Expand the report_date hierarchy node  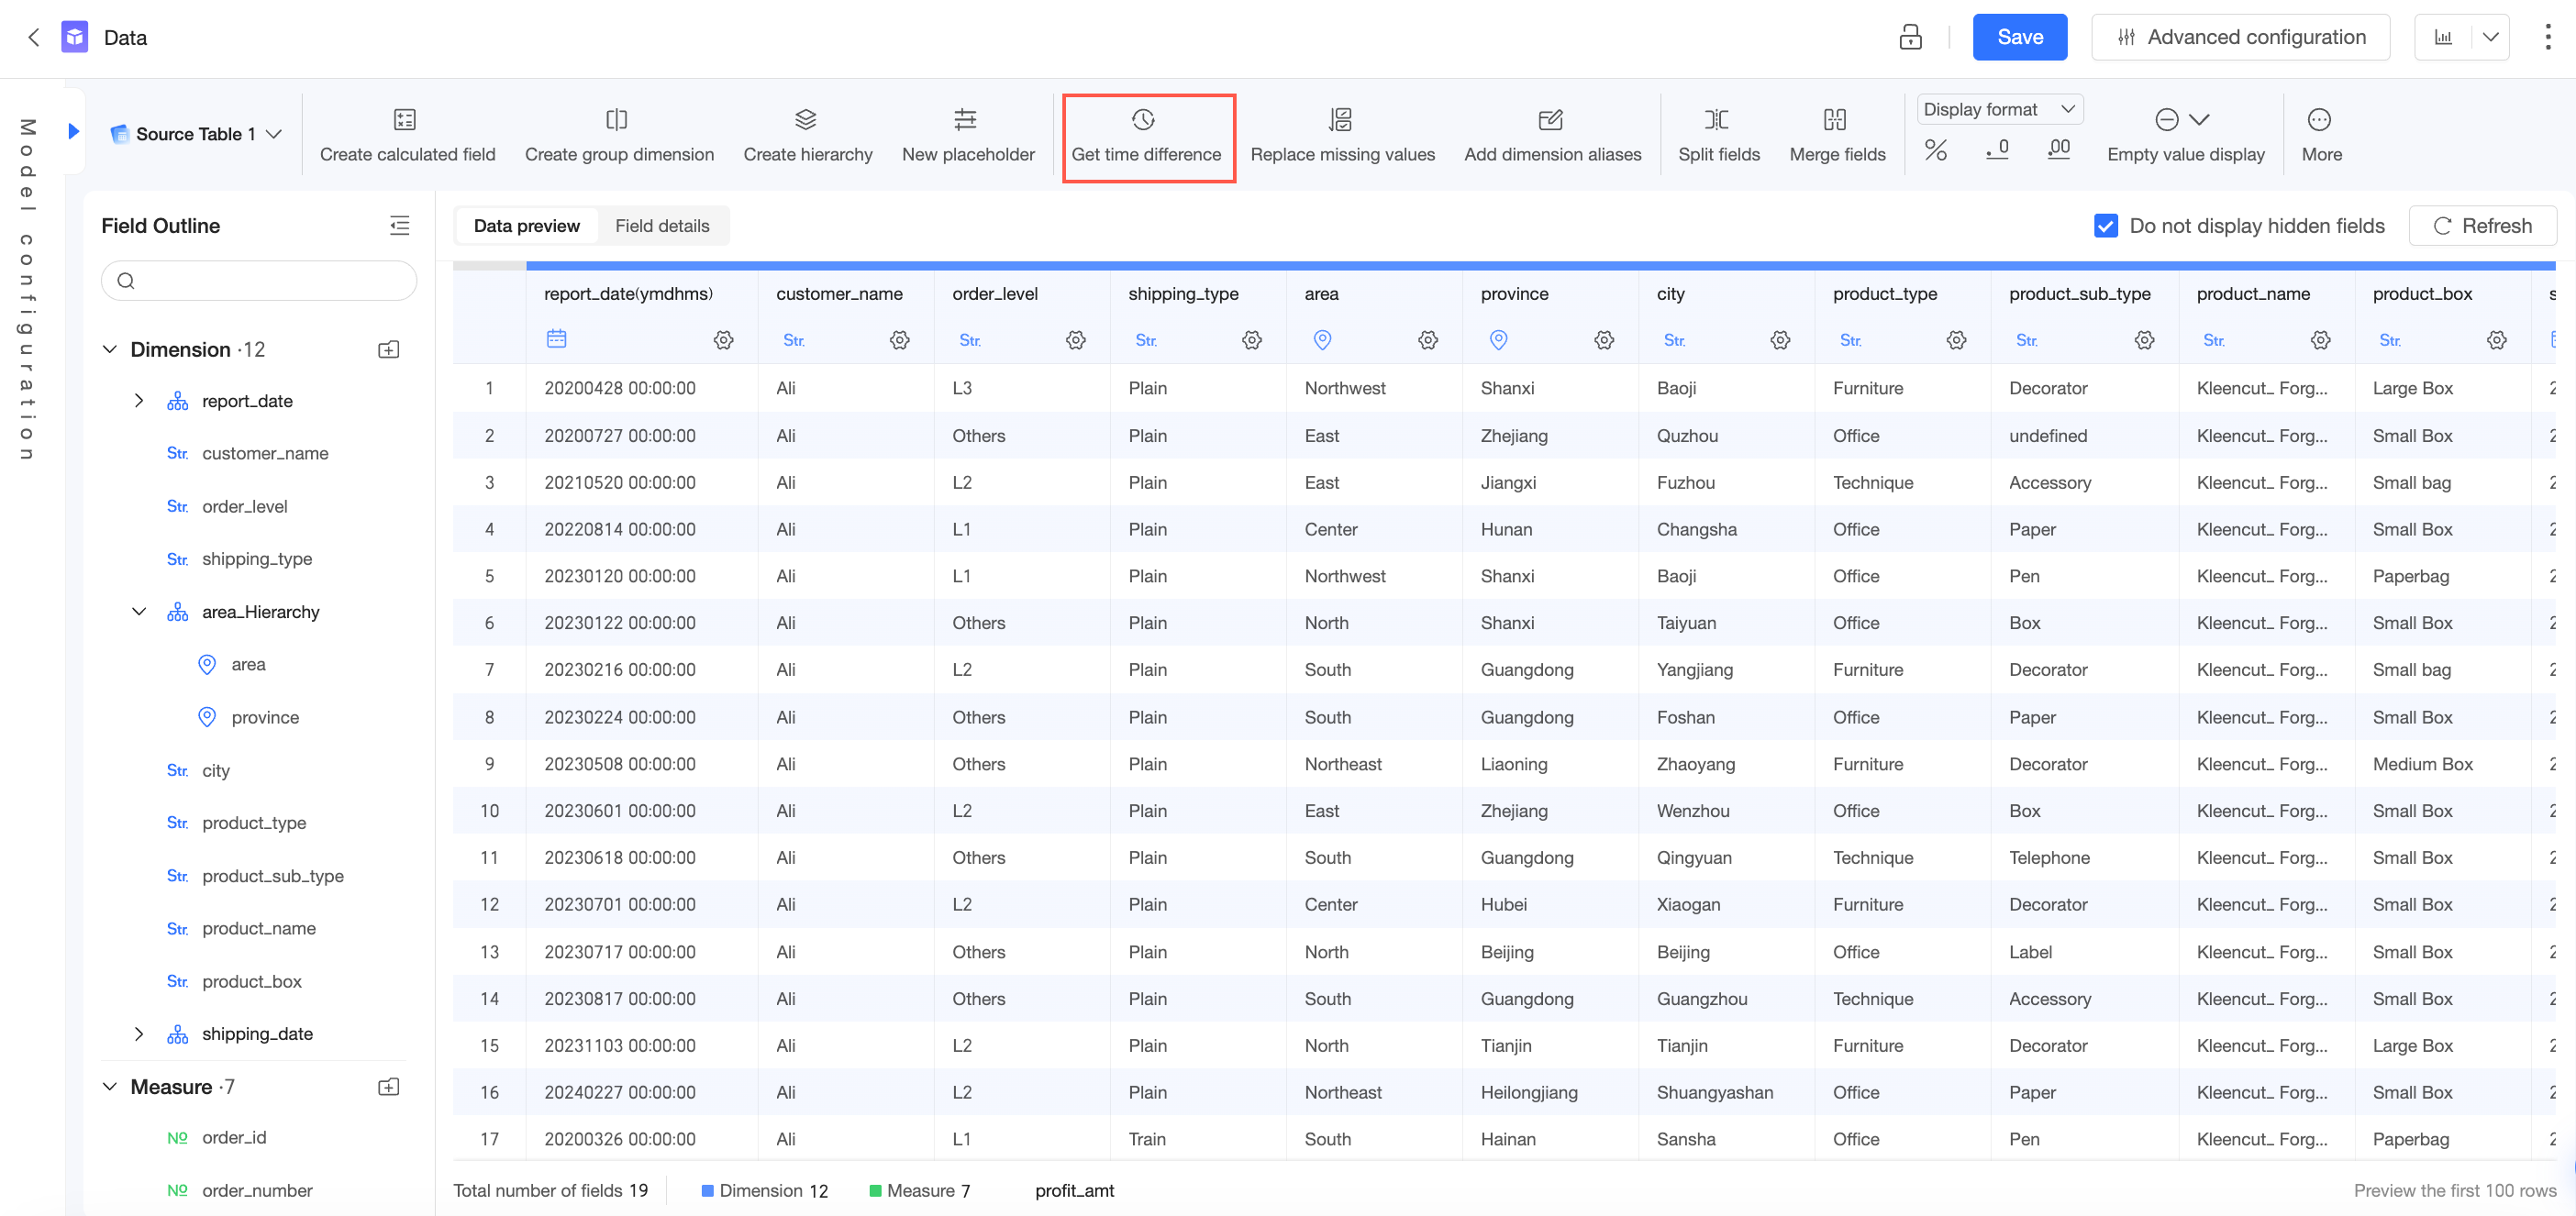pos(139,401)
